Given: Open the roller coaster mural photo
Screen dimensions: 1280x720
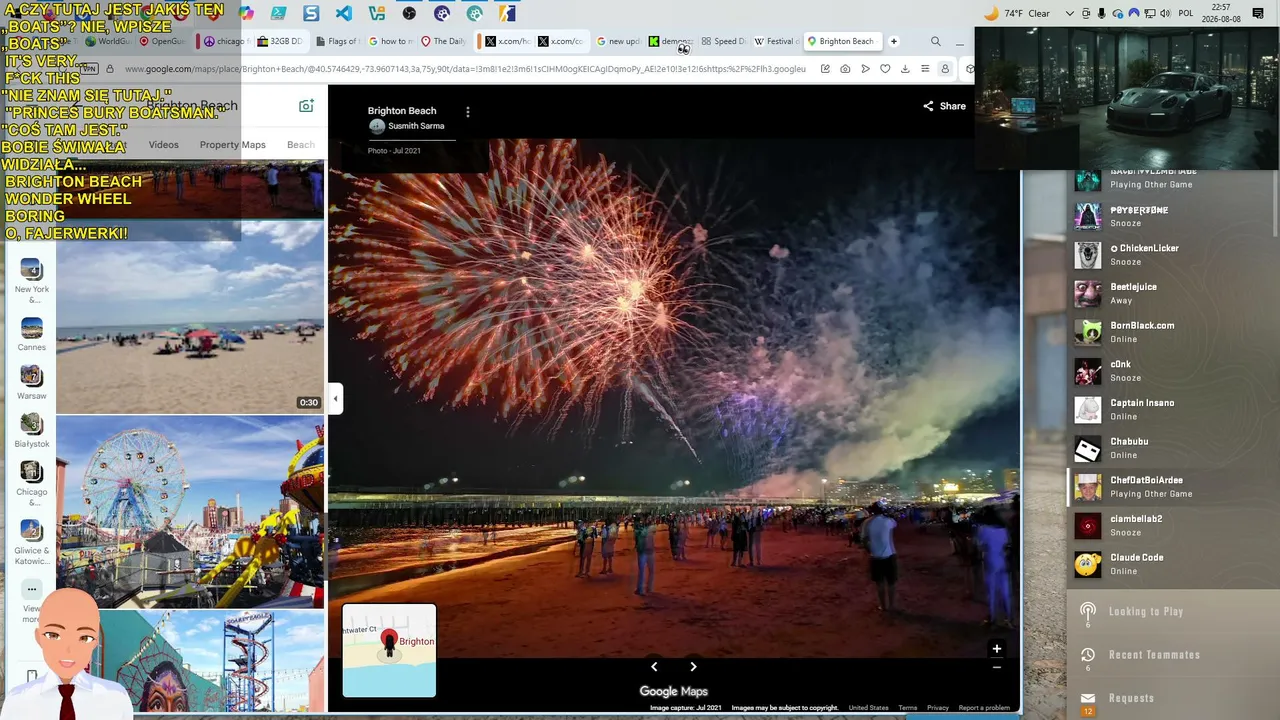Looking at the screenshot, I should 211,661.
